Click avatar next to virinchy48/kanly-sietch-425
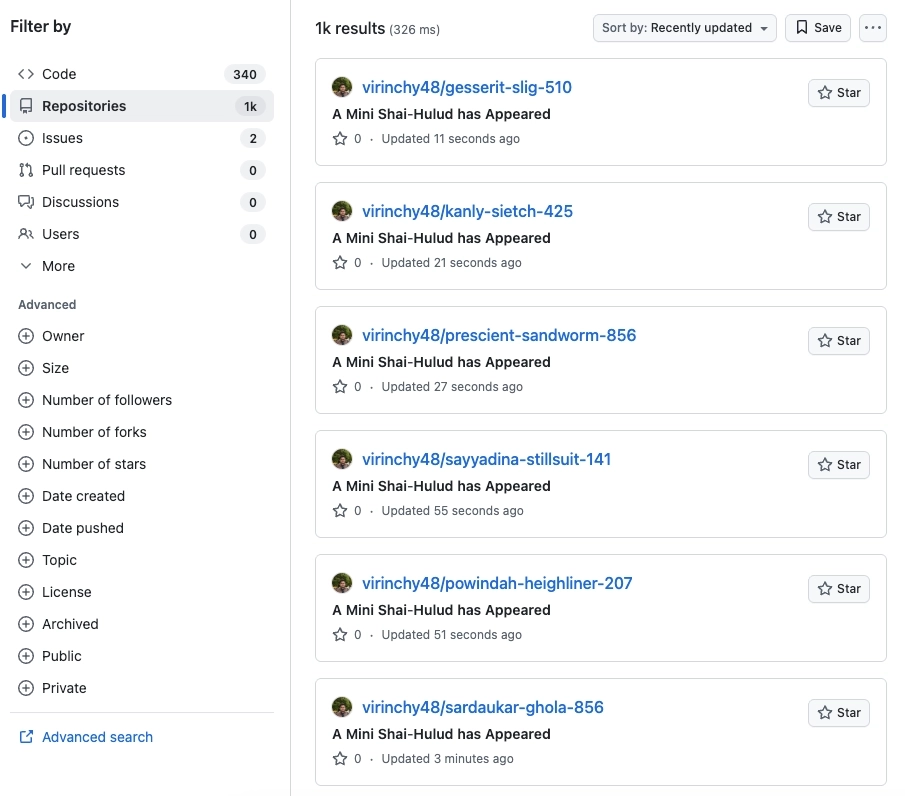Viewport: 905px width, 796px height. 342,211
